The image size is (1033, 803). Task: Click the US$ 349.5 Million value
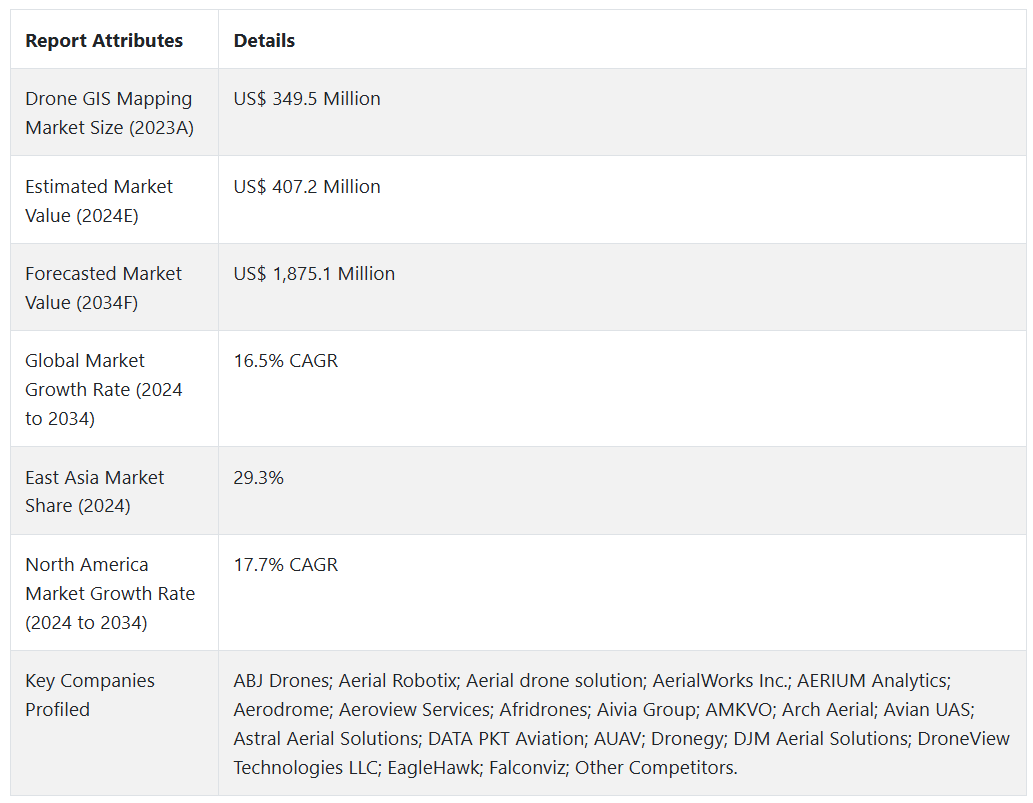point(307,99)
